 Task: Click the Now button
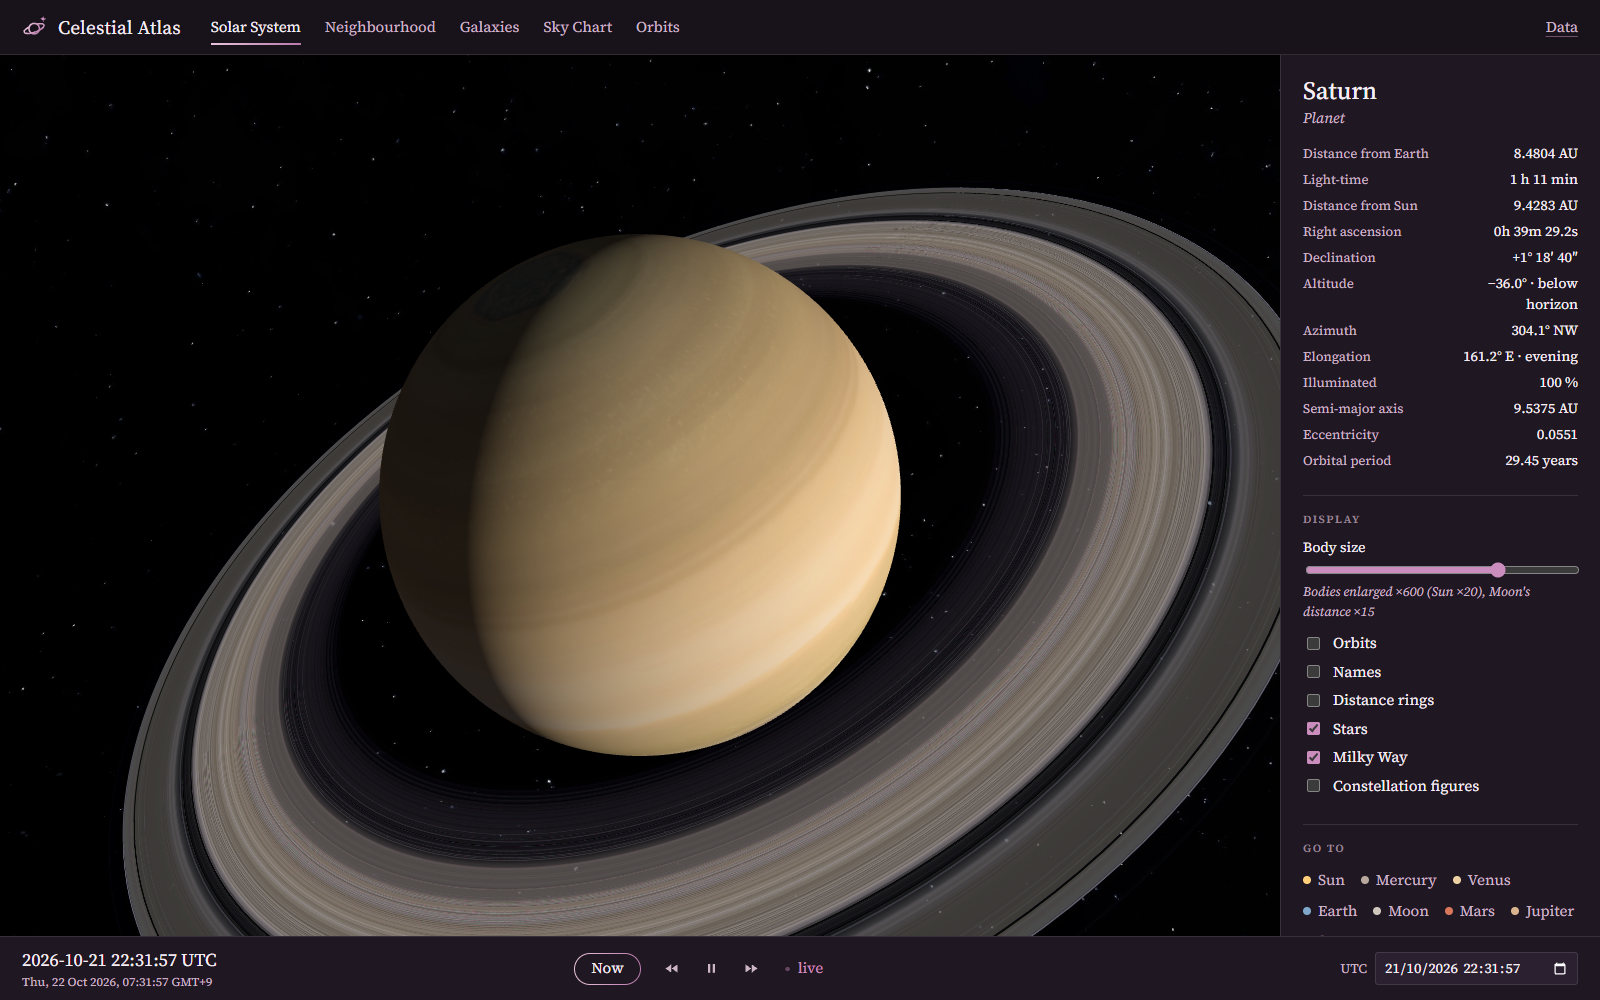tap(607, 968)
